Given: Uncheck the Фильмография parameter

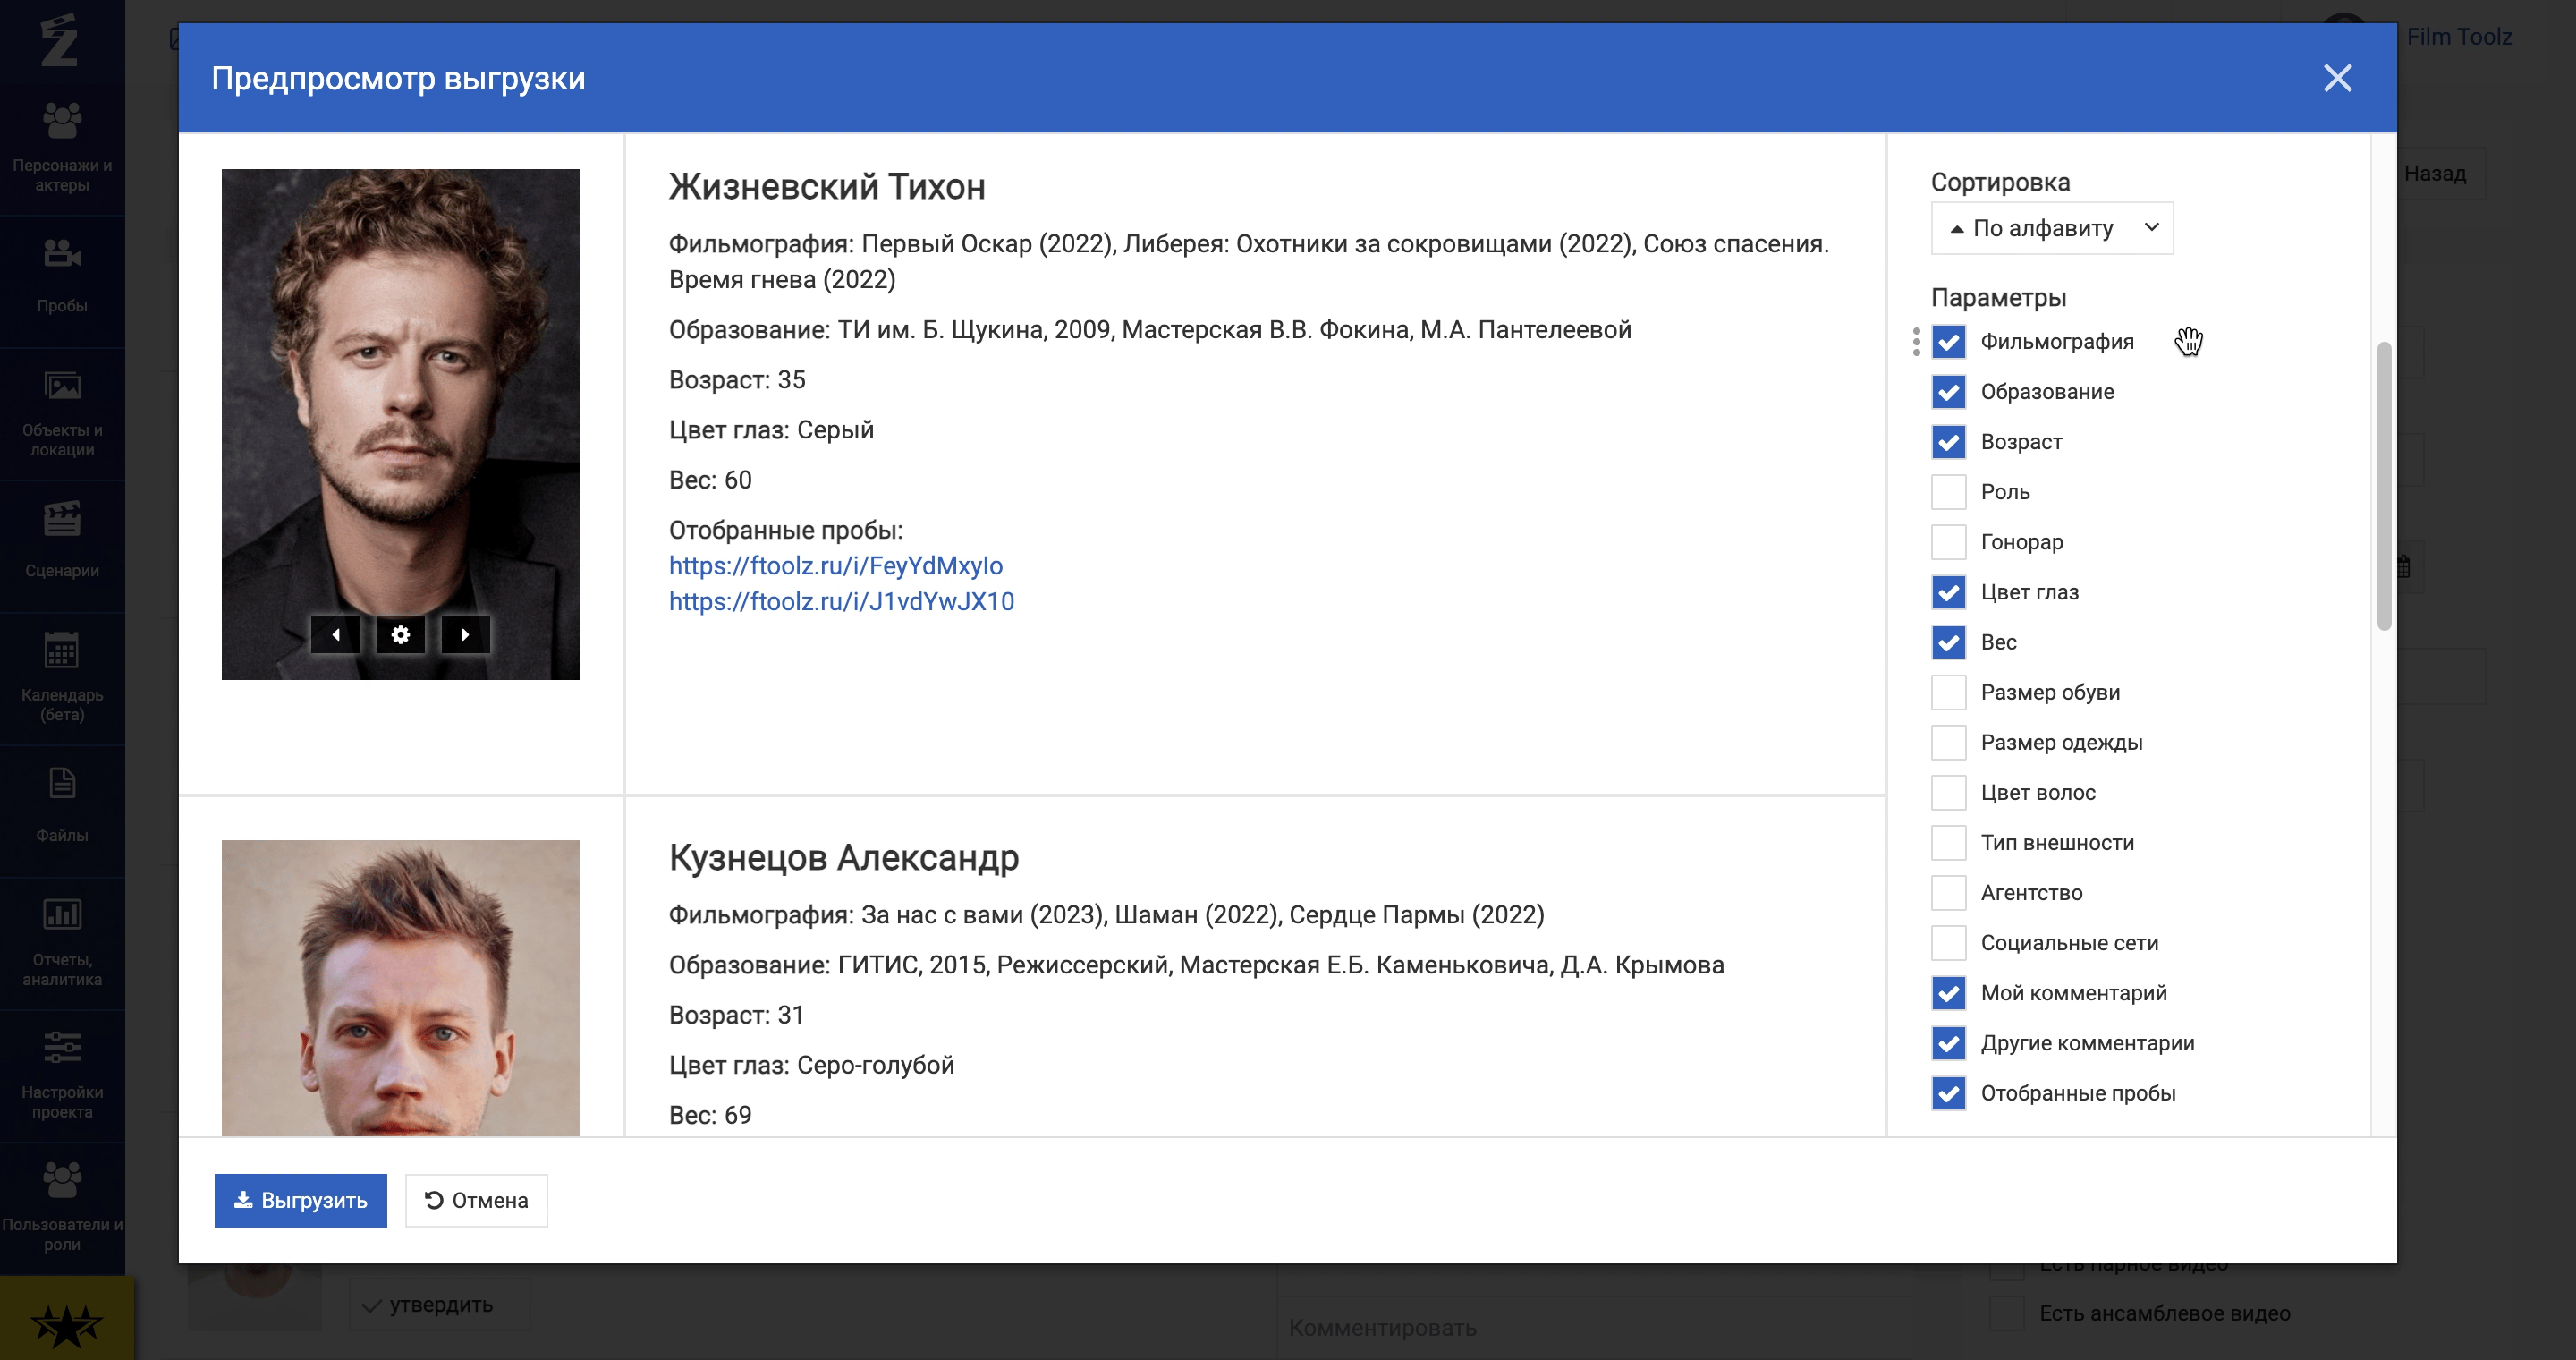Looking at the screenshot, I should (x=1948, y=342).
